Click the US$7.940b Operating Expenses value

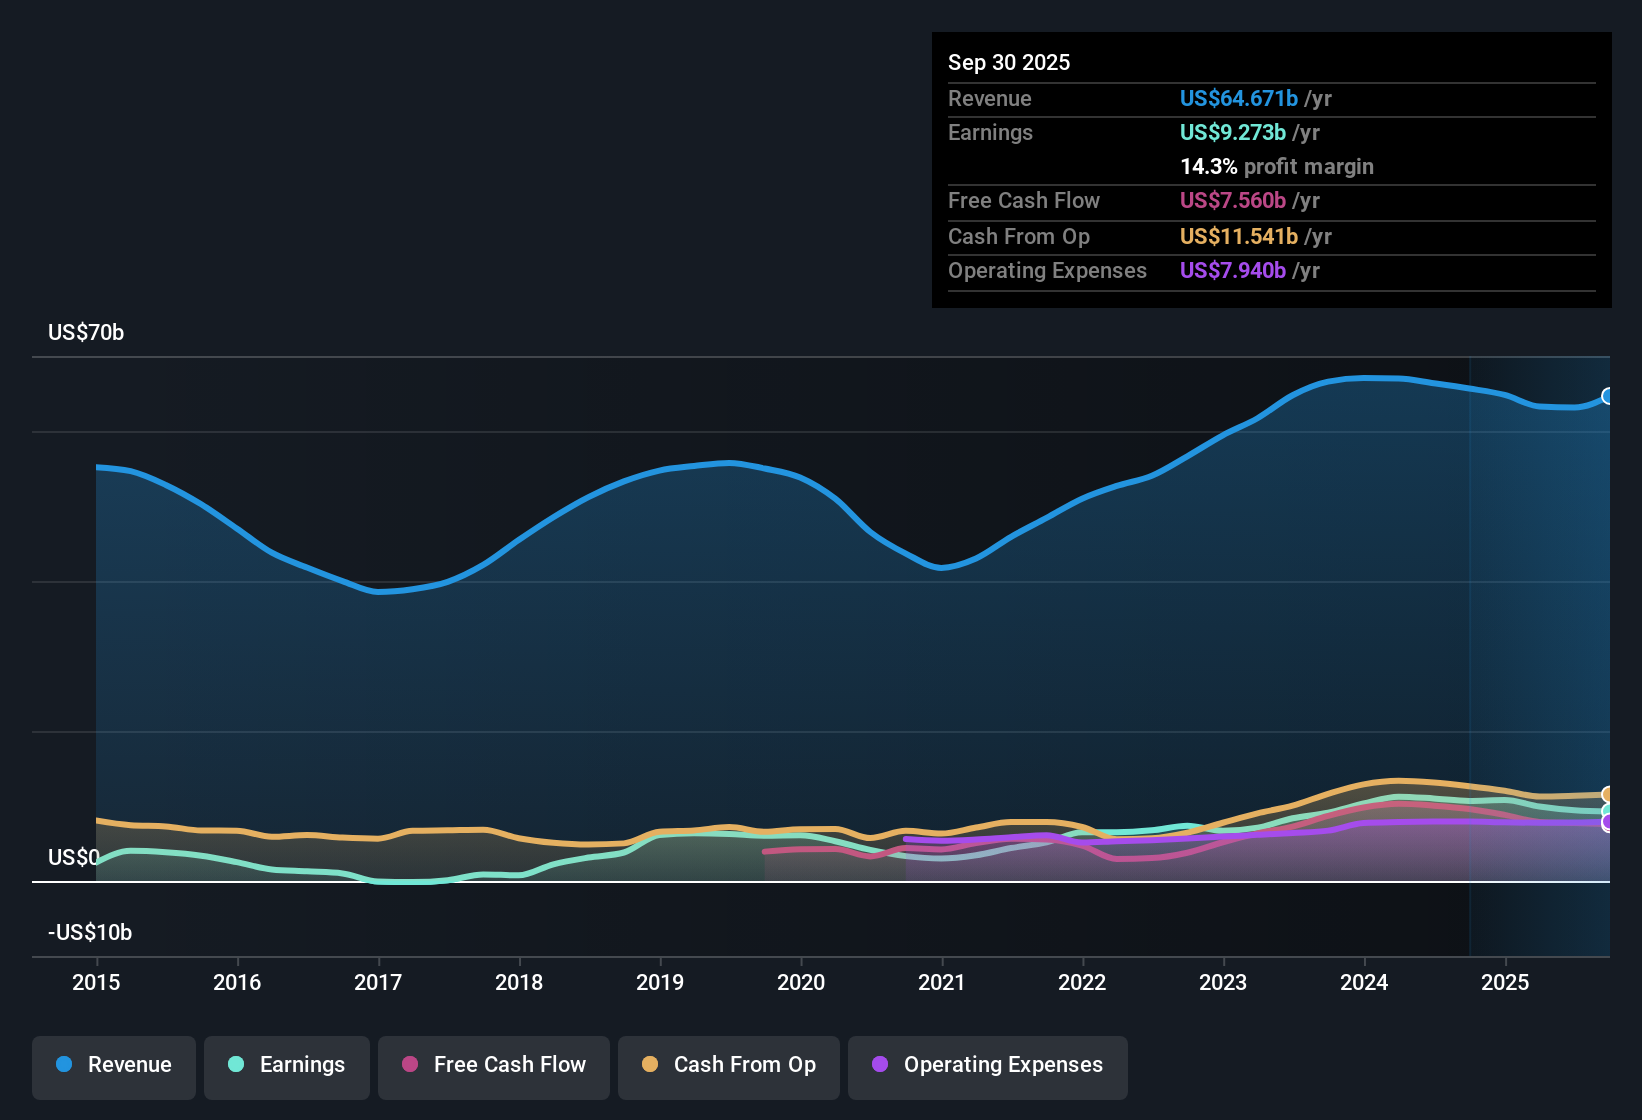[1233, 270]
